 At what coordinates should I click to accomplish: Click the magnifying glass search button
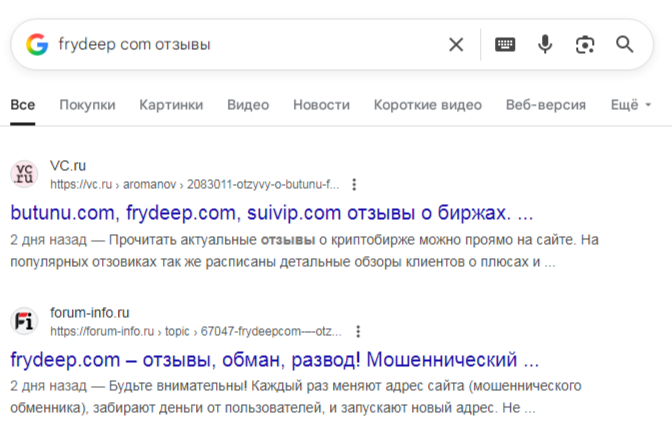tap(625, 44)
